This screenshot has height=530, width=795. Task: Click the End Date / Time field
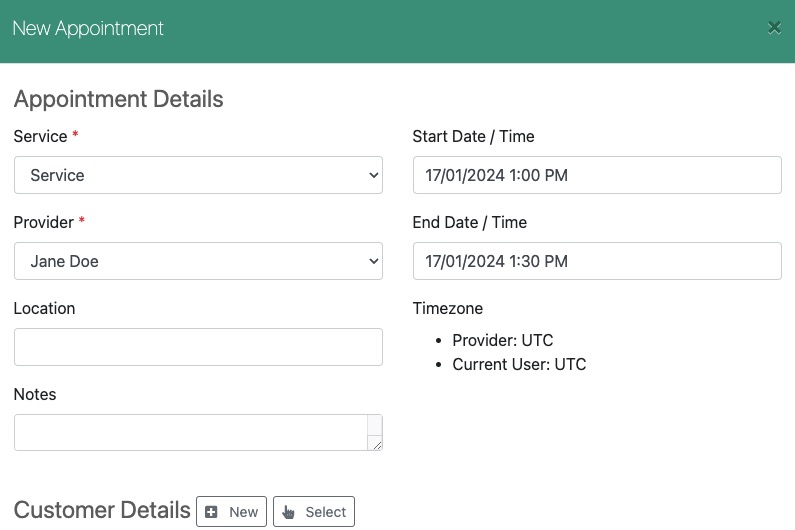click(597, 261)
